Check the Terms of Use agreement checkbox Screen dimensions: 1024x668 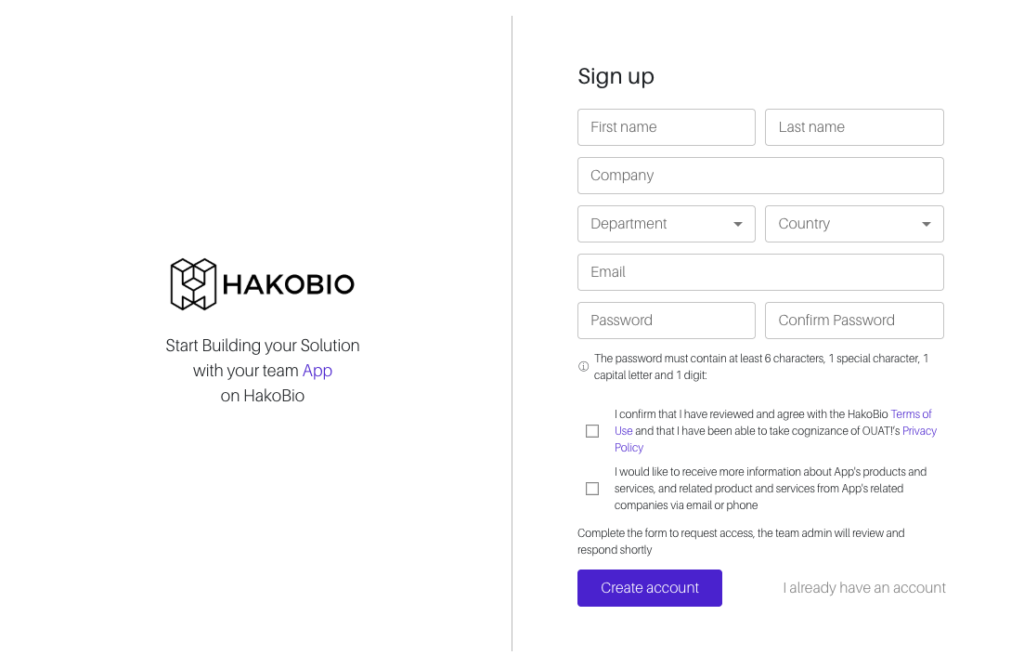tap(592, 431)
